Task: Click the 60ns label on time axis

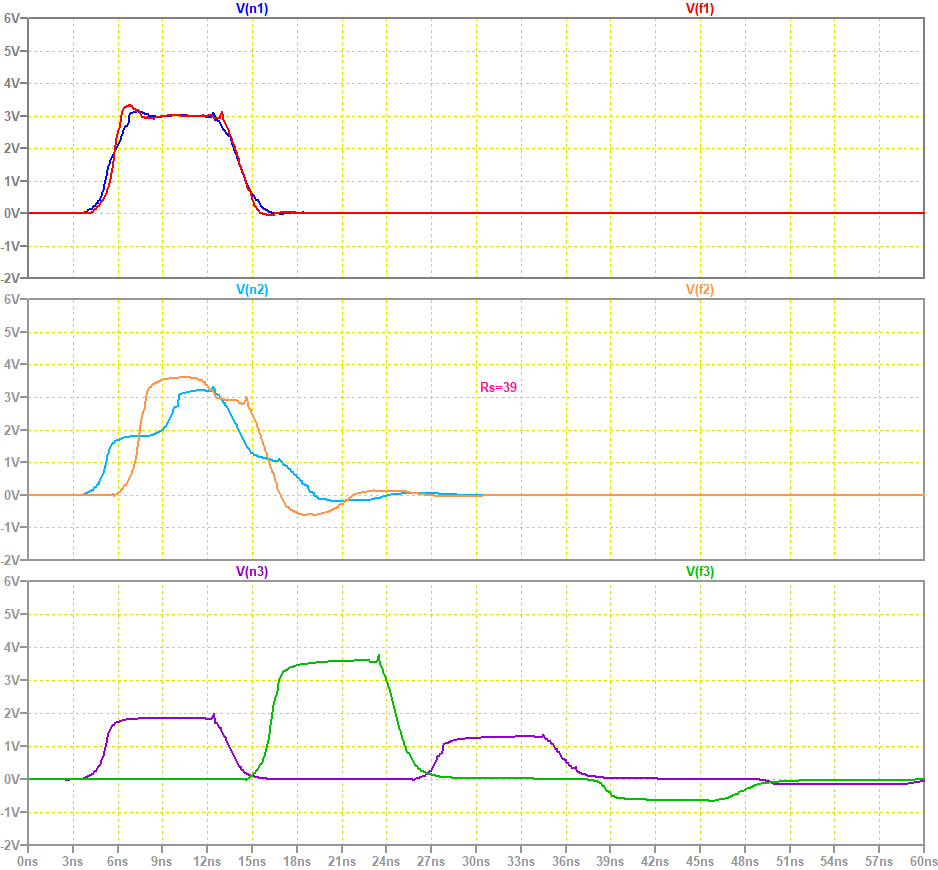Action: [923, 860]
